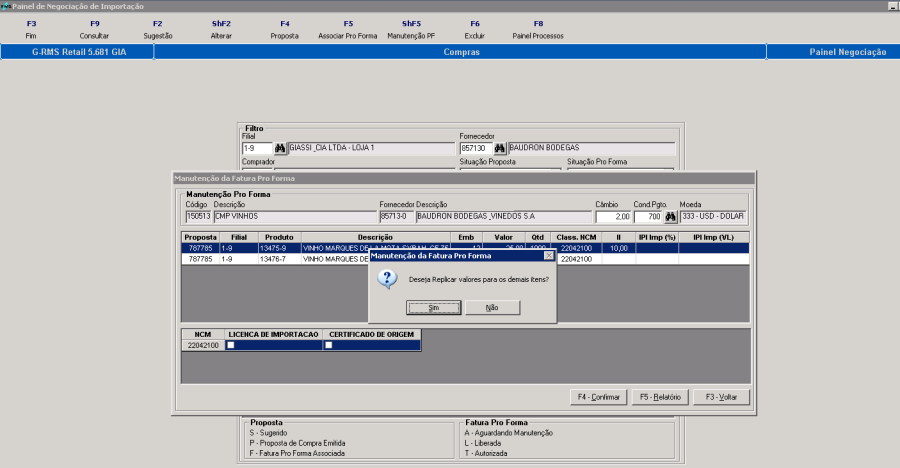
Task: Toggle CERTIFICADO DE ORIGEM checkbox for NCM 22042100
Action: click(x=329, y=345)
